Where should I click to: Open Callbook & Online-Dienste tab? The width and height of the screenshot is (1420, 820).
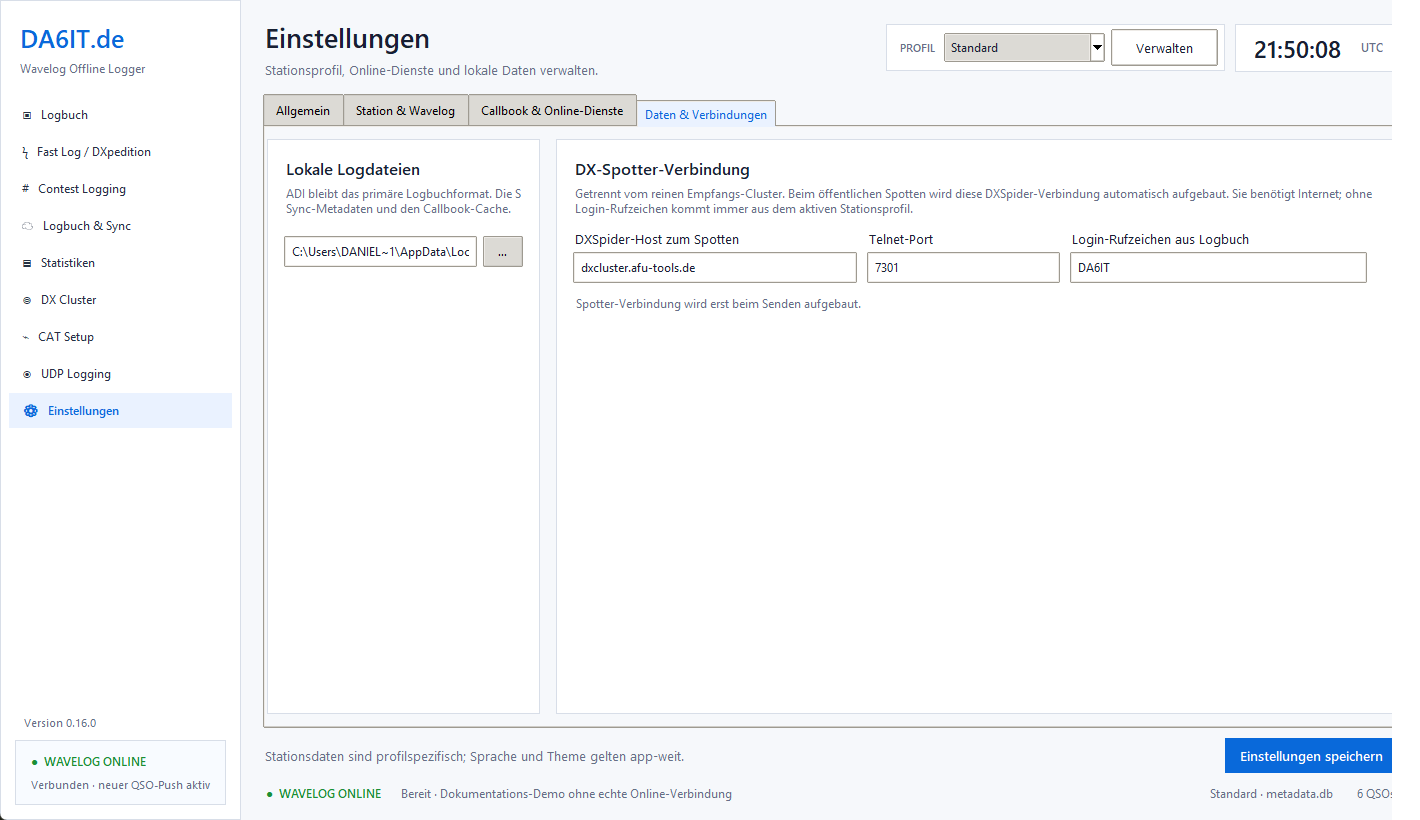click(x=552, y=111)
